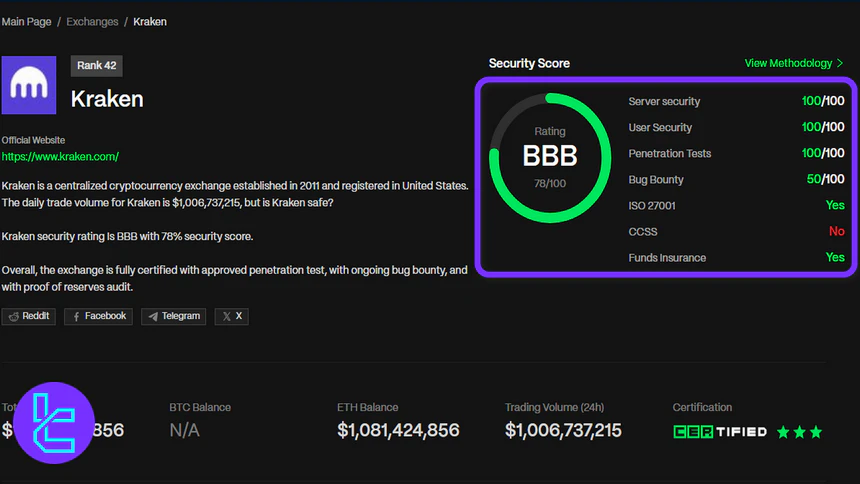Click the ETH Balance value

pyautogui.click(x=398, y=431)
